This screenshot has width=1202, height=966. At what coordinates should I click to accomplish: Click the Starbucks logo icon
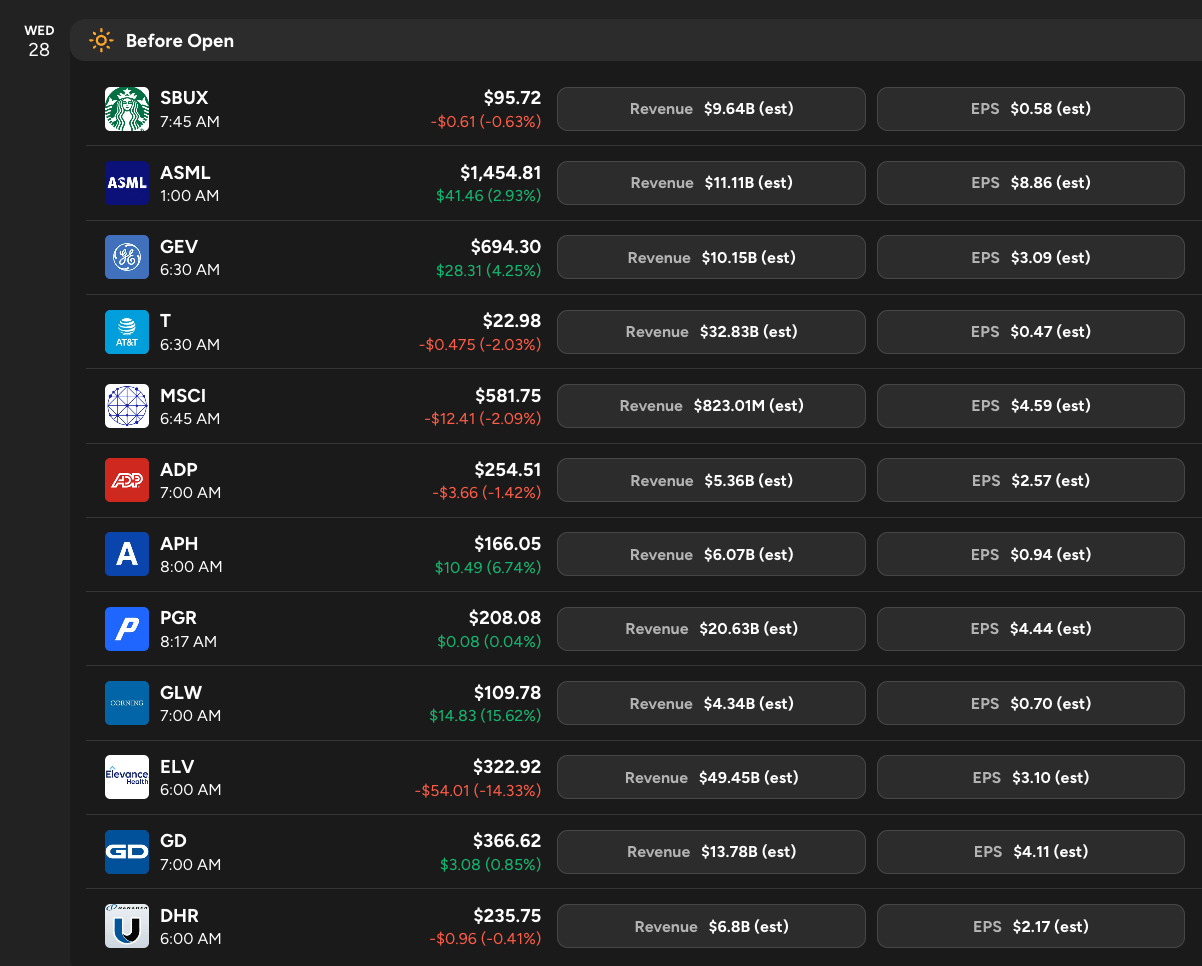(127, 109)
